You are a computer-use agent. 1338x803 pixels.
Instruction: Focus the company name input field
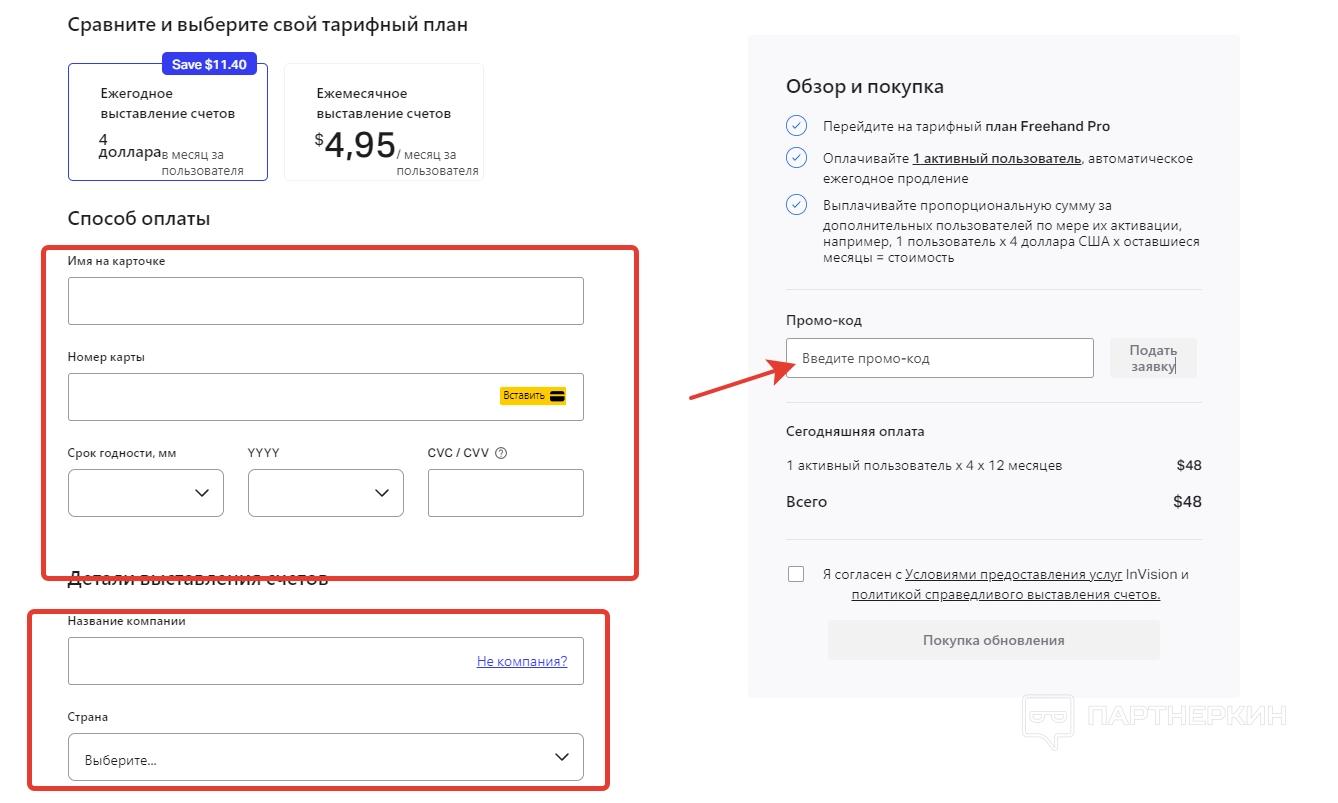[326, 661]
